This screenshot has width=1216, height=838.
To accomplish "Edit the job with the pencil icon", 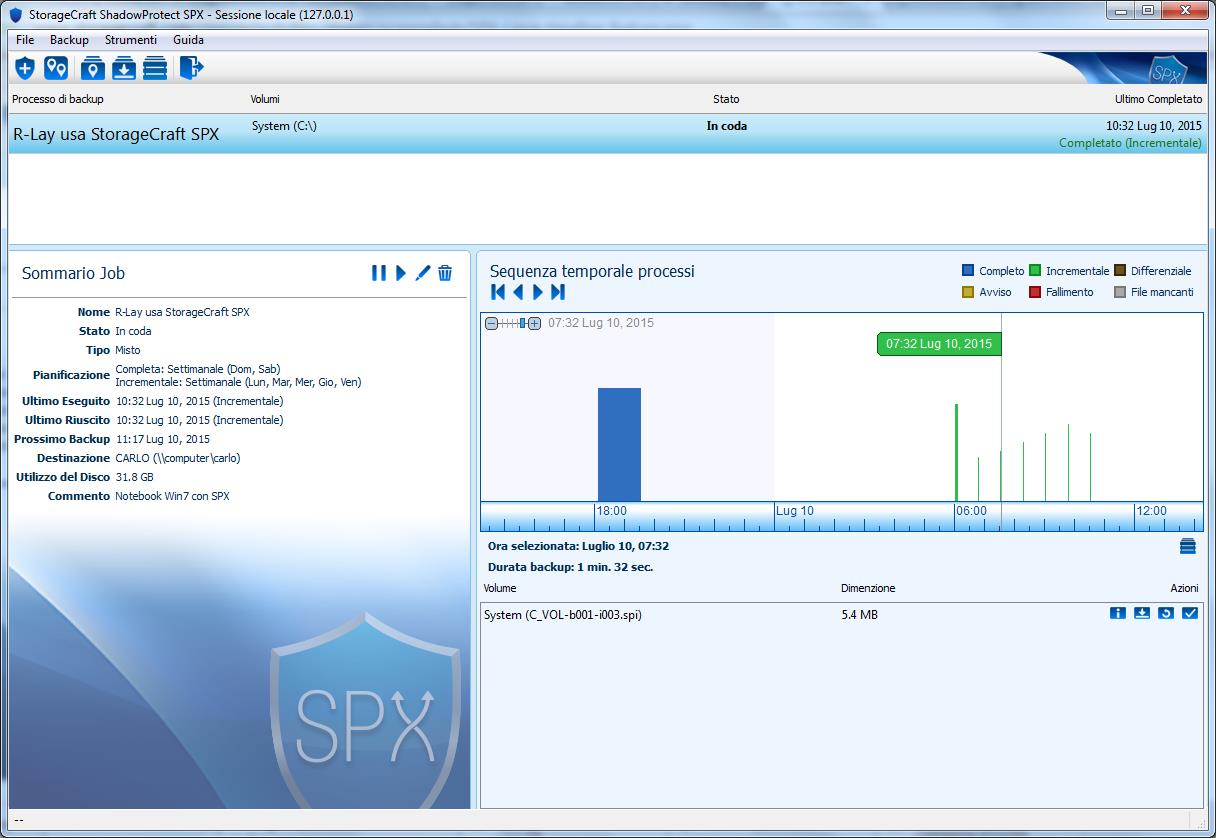I will tap(423, 273).
